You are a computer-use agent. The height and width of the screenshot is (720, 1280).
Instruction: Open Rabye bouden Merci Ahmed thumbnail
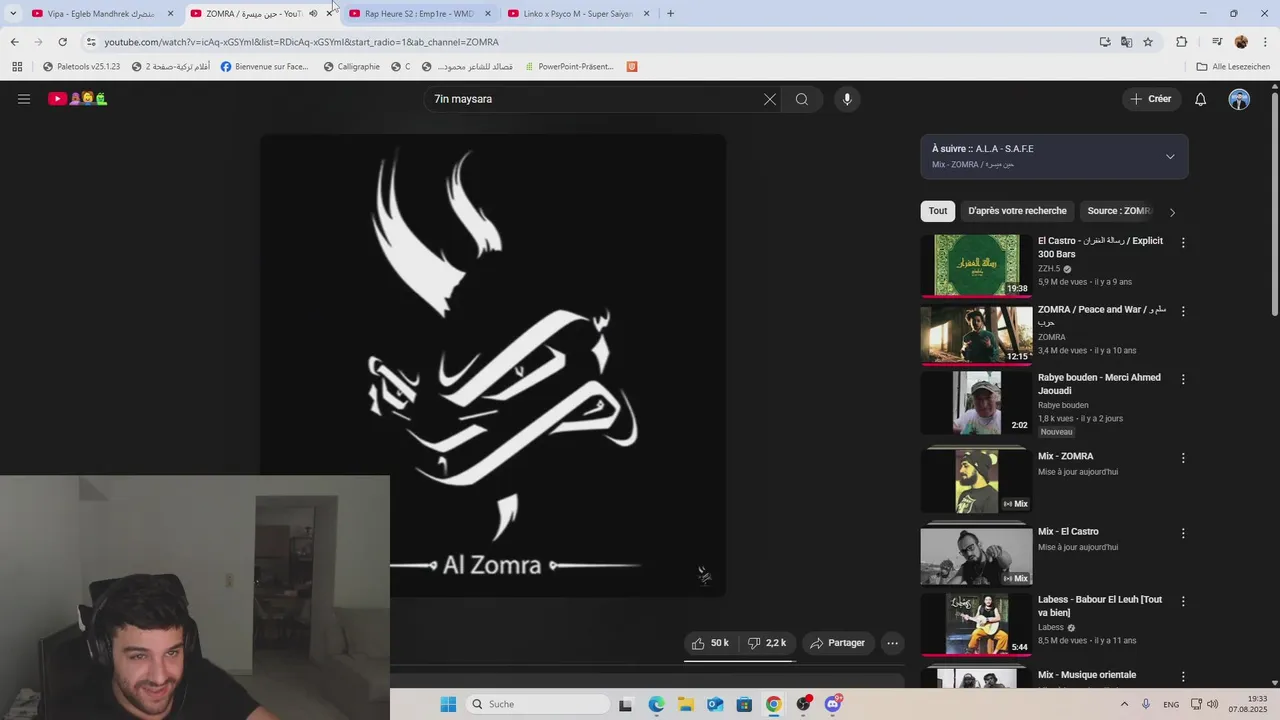tap(976, 402)
